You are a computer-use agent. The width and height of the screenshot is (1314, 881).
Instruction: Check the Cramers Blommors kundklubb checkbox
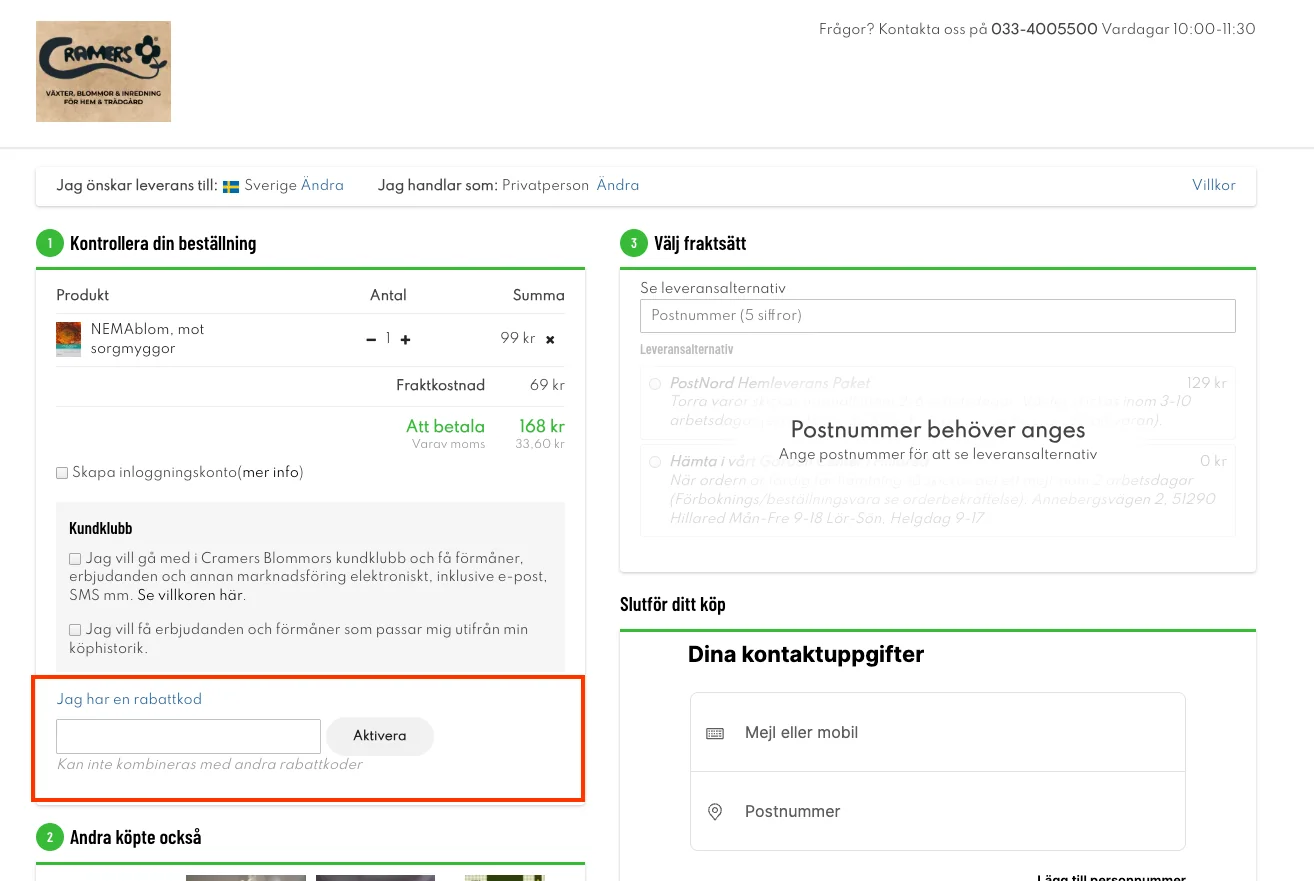coord(75,559)
